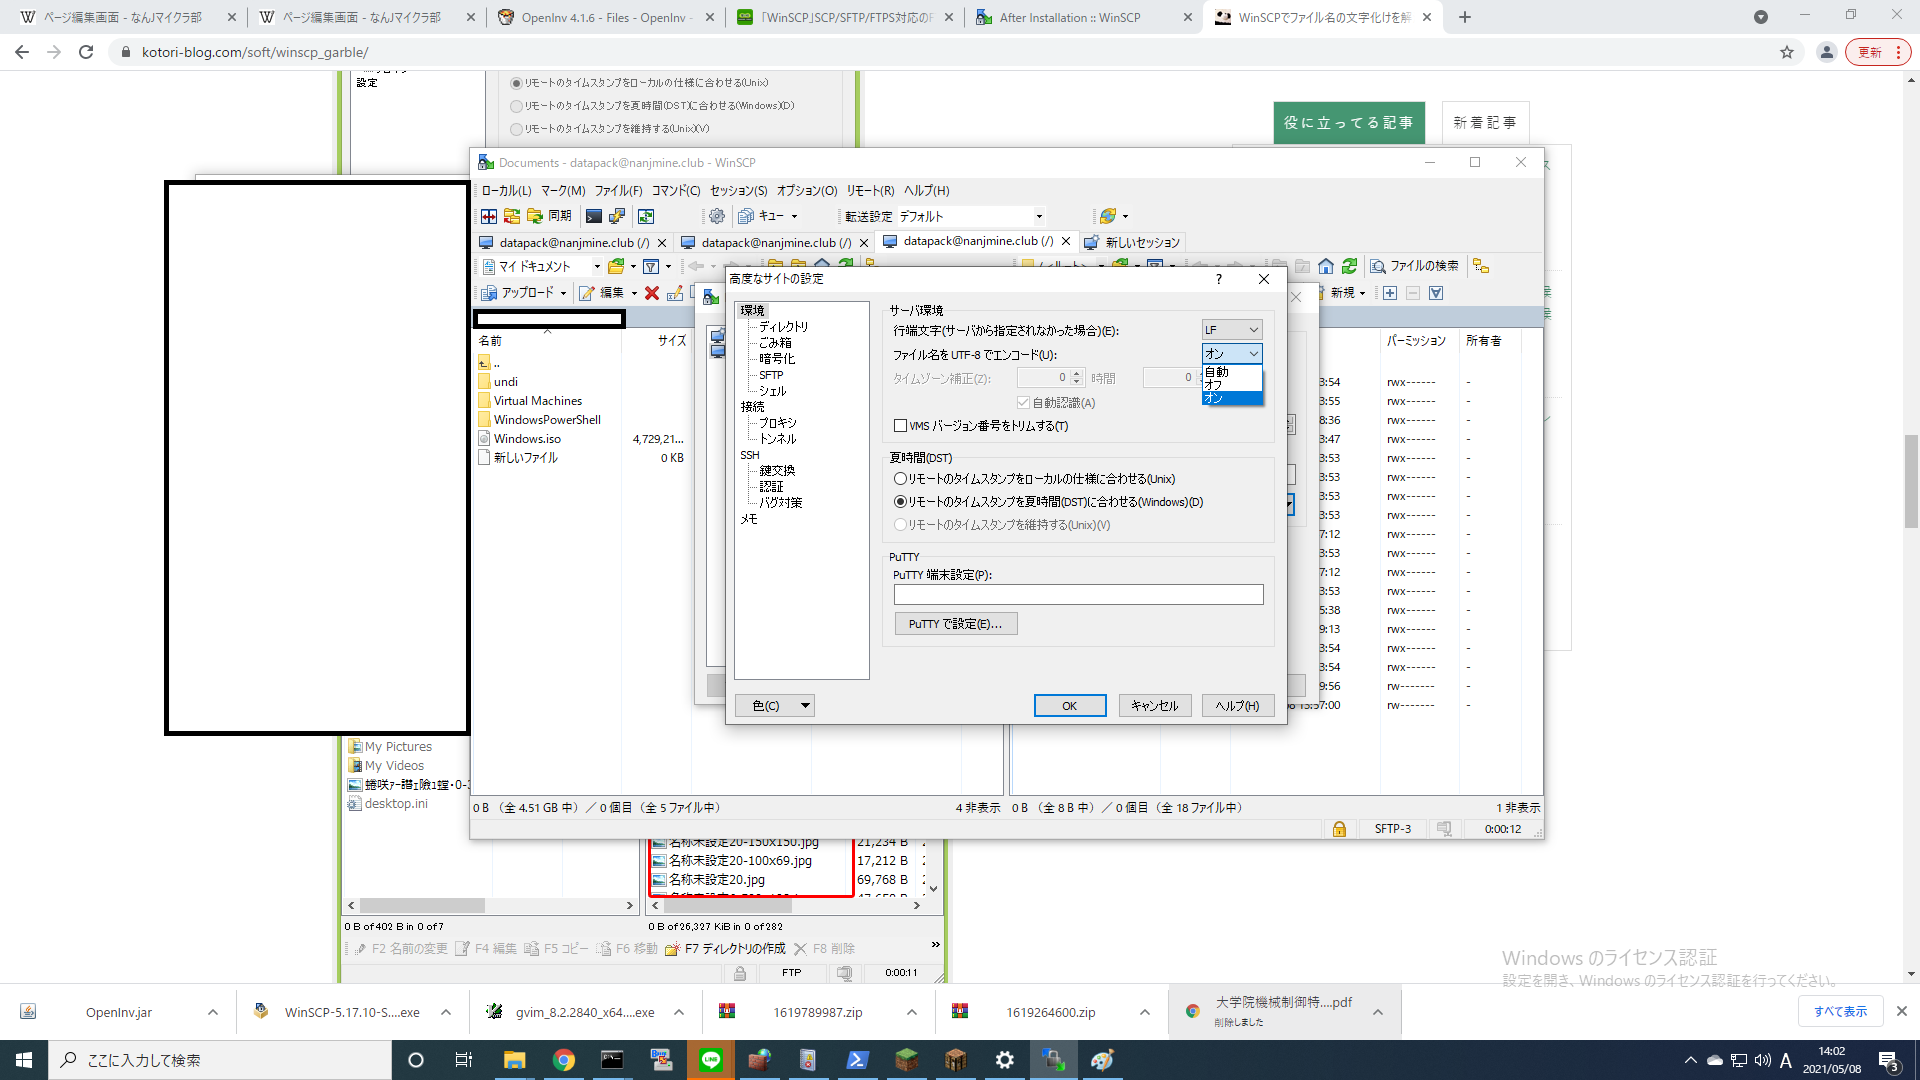Click the lock icon in WinSCP status bar
This screenshot has height=1080, width=1920.
pos(1339,829)
